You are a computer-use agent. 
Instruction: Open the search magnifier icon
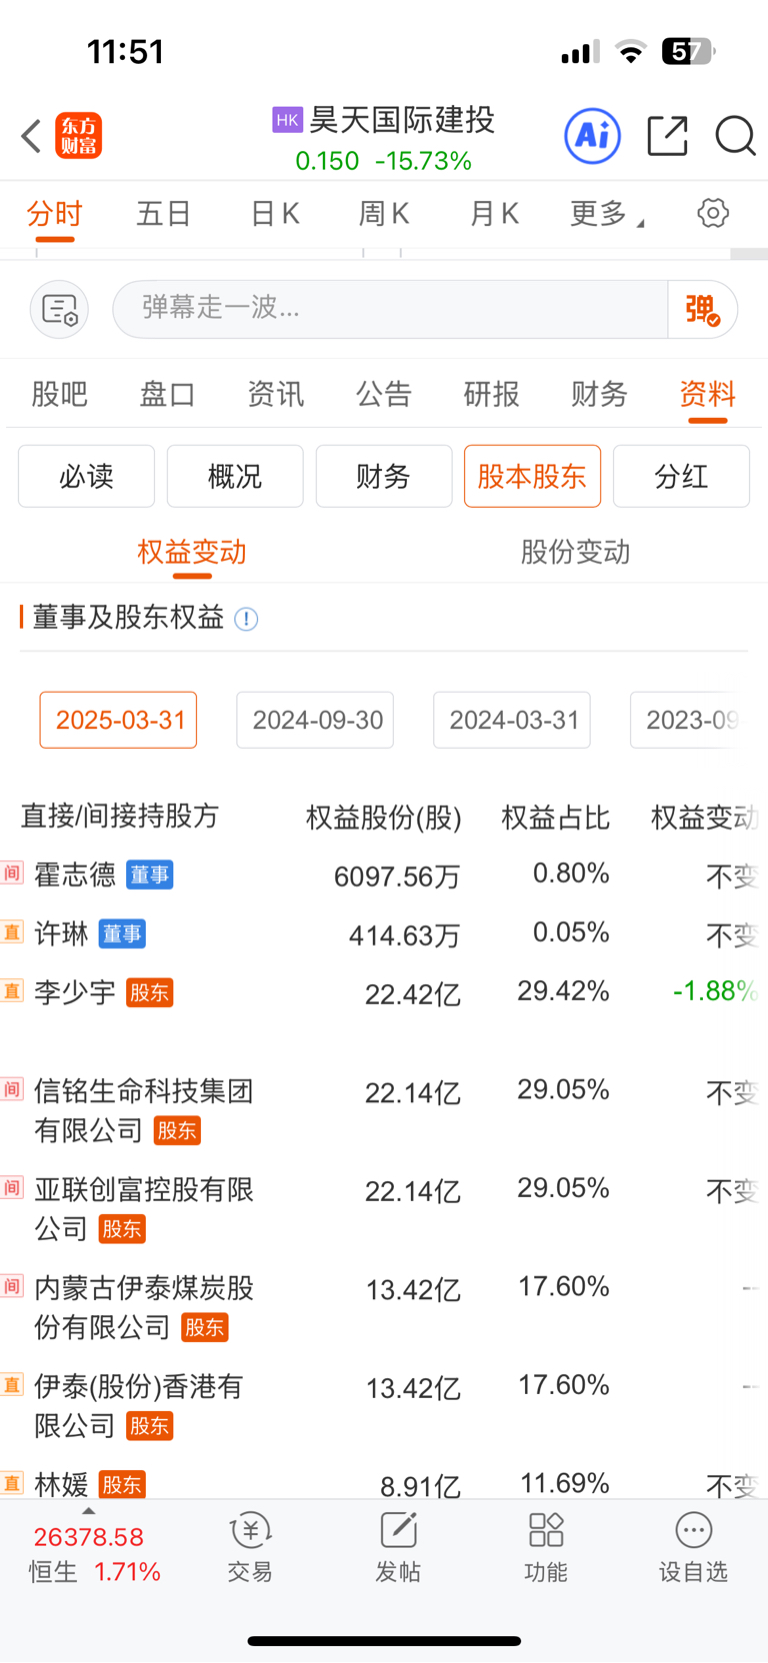[x=735, y=136]
